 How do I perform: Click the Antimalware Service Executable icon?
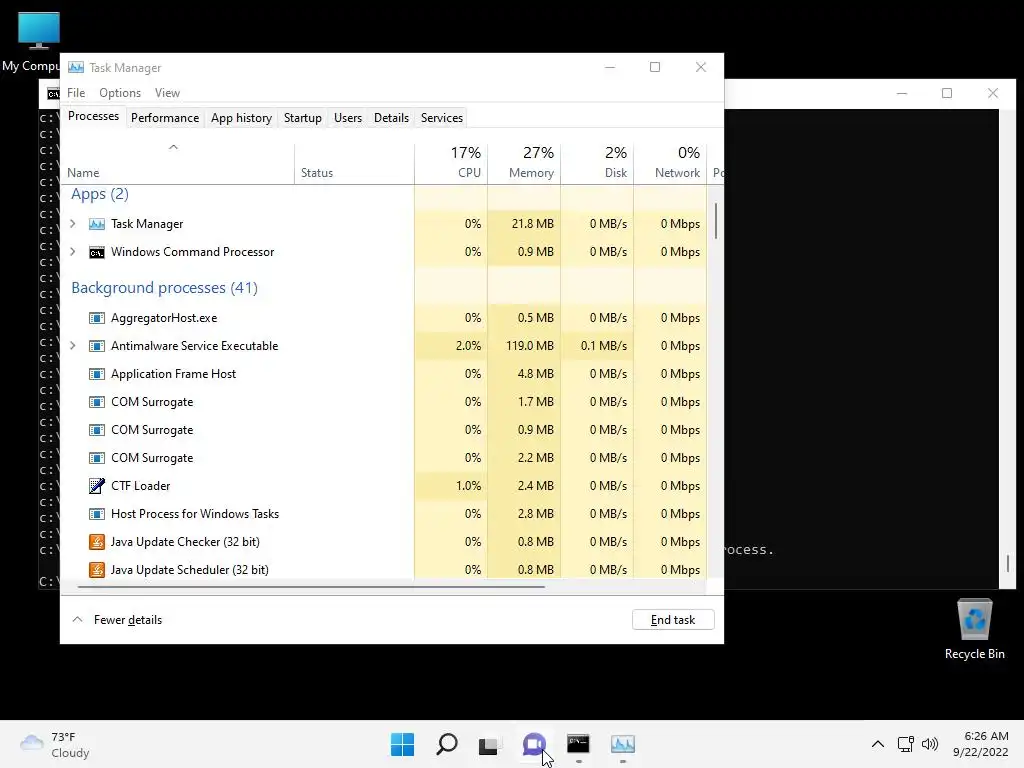(97, 346)
